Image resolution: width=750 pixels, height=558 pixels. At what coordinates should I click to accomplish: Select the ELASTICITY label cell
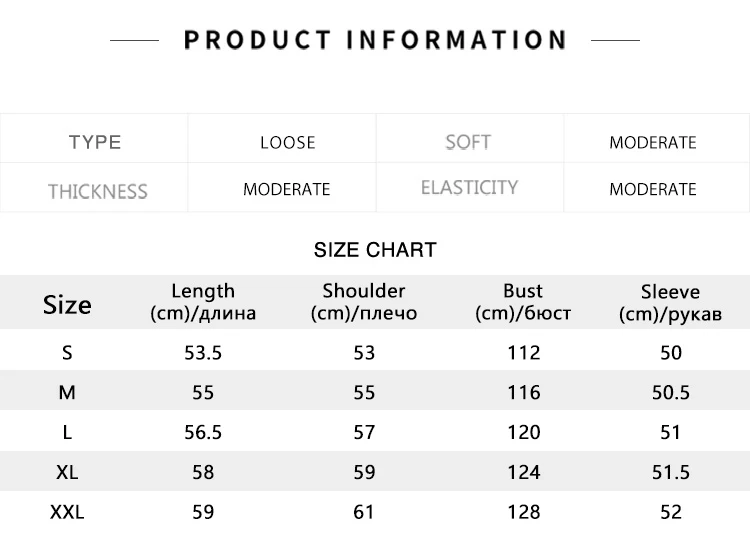click(x=470, y=187)
